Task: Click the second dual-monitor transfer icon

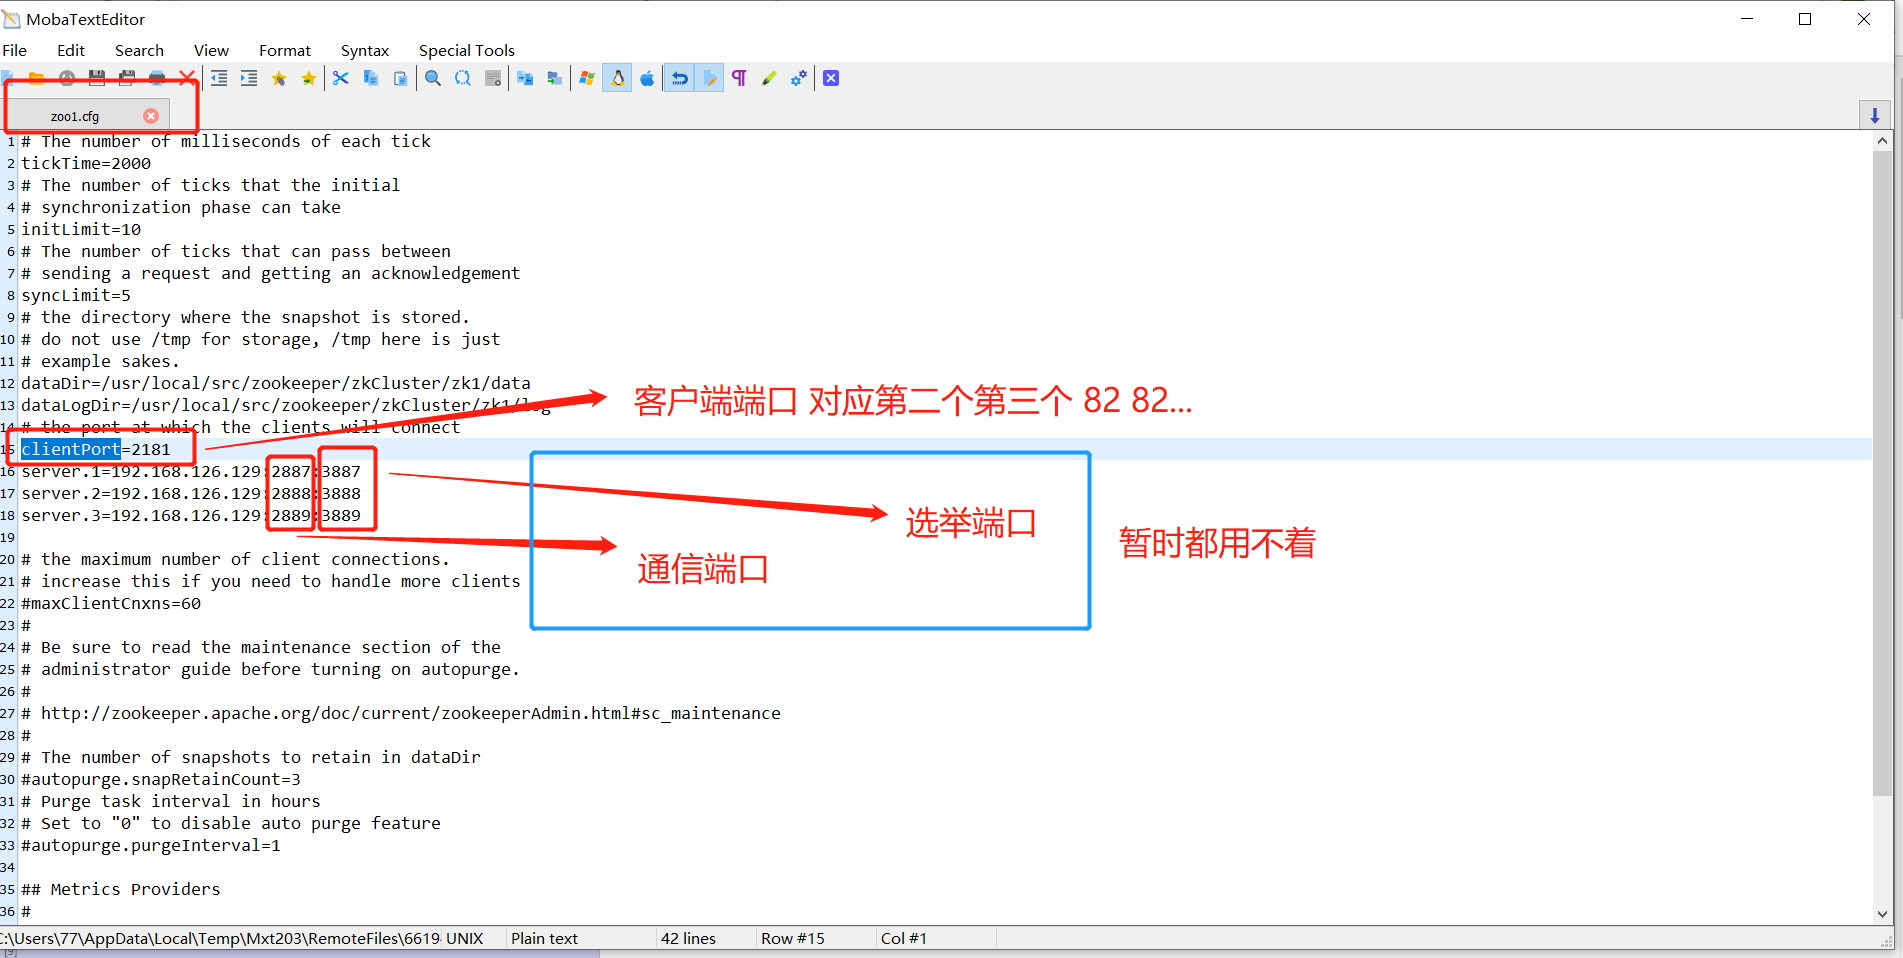Action: point(555,78)
